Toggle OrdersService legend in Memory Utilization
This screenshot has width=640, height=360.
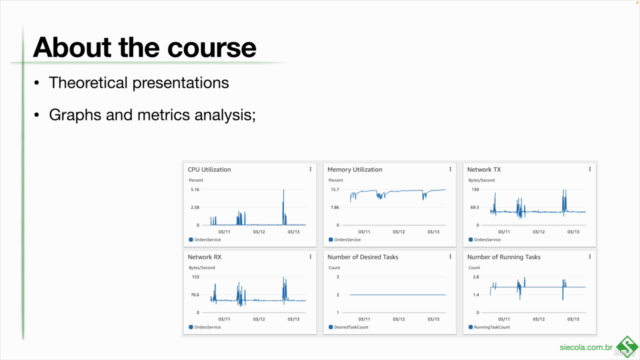point(344,240)
